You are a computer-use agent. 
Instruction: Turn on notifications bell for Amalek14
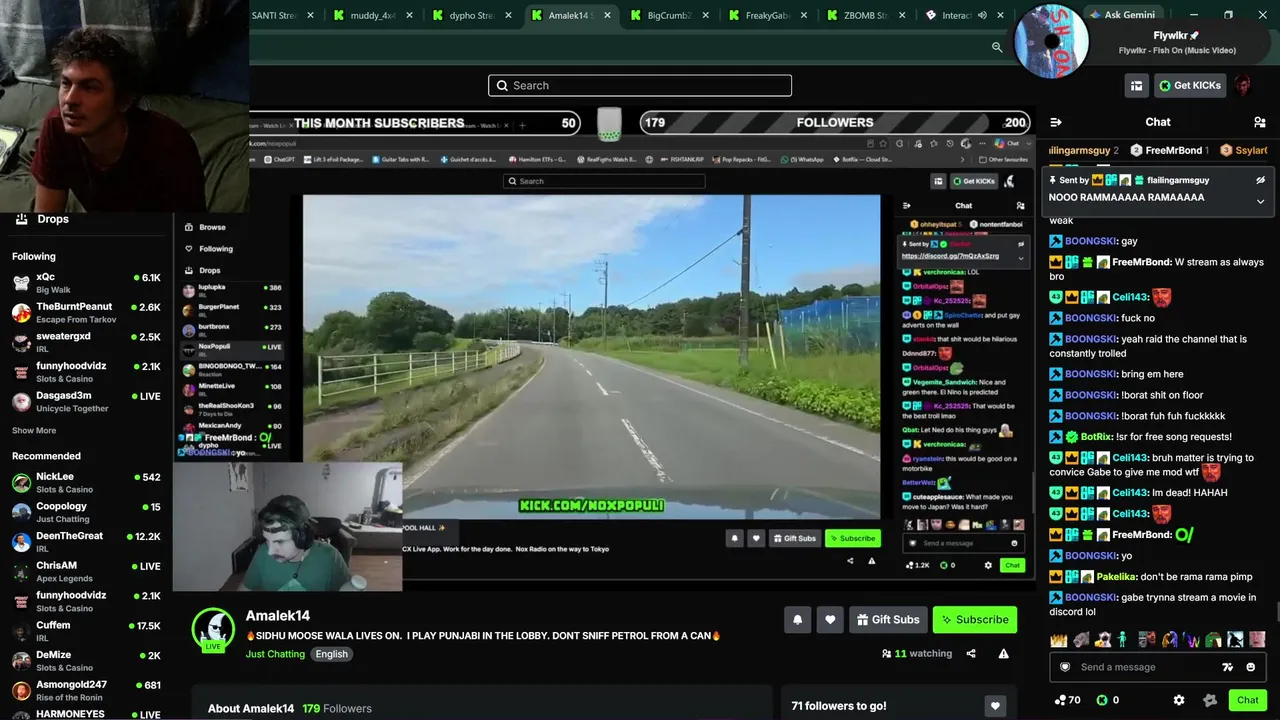pos(797,620)
